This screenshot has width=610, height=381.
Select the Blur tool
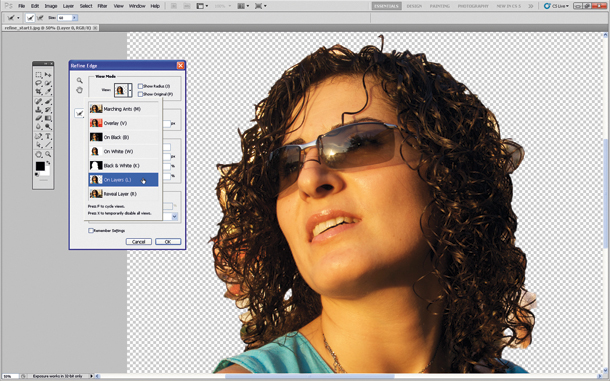coord(39,126)
